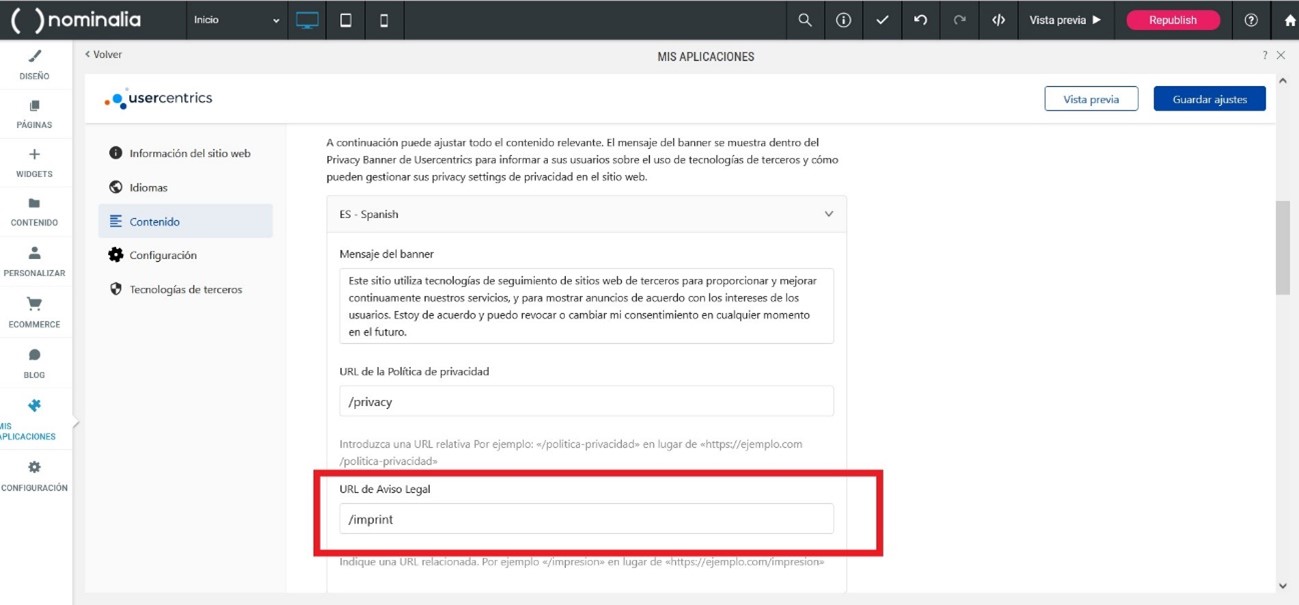
Task: Open Diseño in left sidebar
Action: click(x=34, y=64)
